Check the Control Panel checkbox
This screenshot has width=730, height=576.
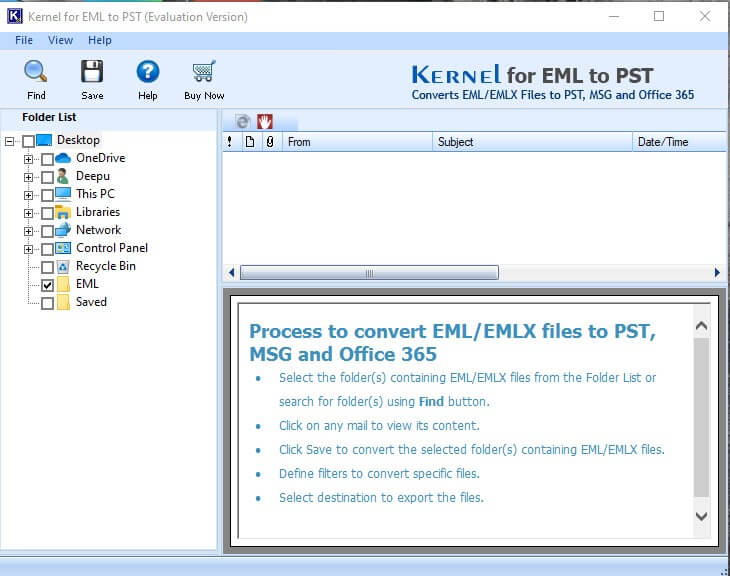coord(47,249)
